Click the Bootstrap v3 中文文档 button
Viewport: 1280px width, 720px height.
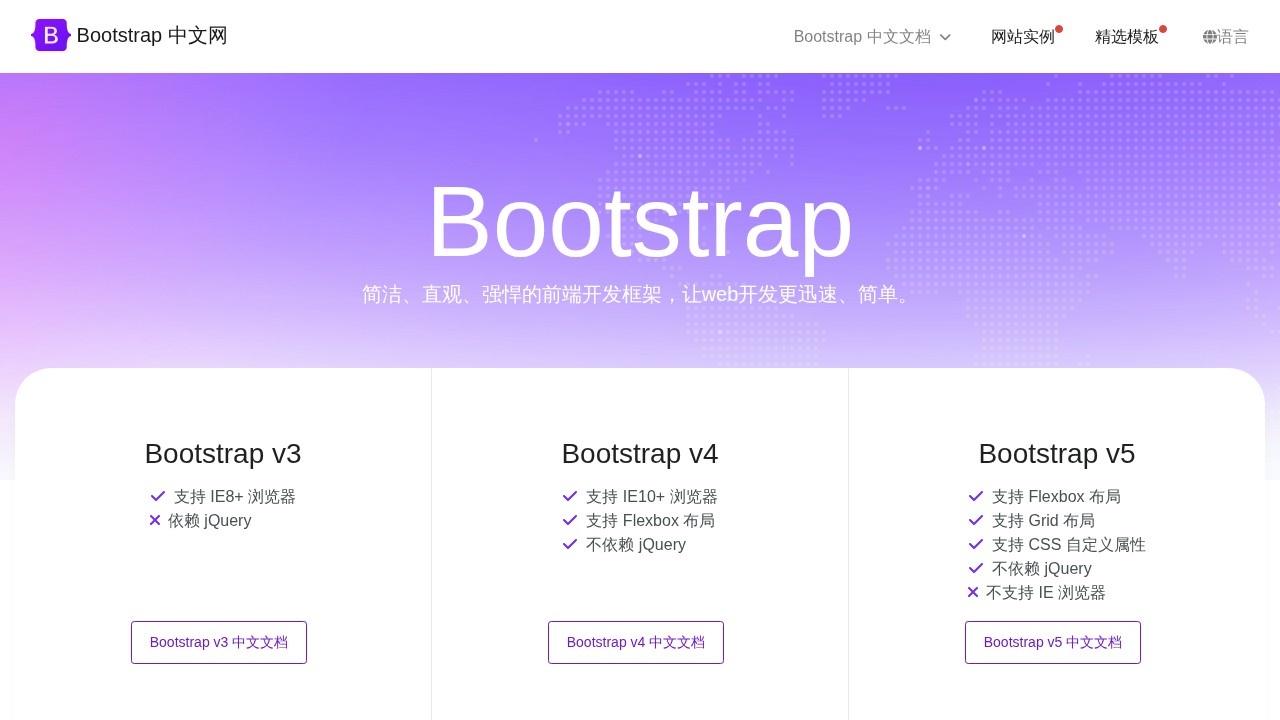pyautogui.click(x=218, y=642)
